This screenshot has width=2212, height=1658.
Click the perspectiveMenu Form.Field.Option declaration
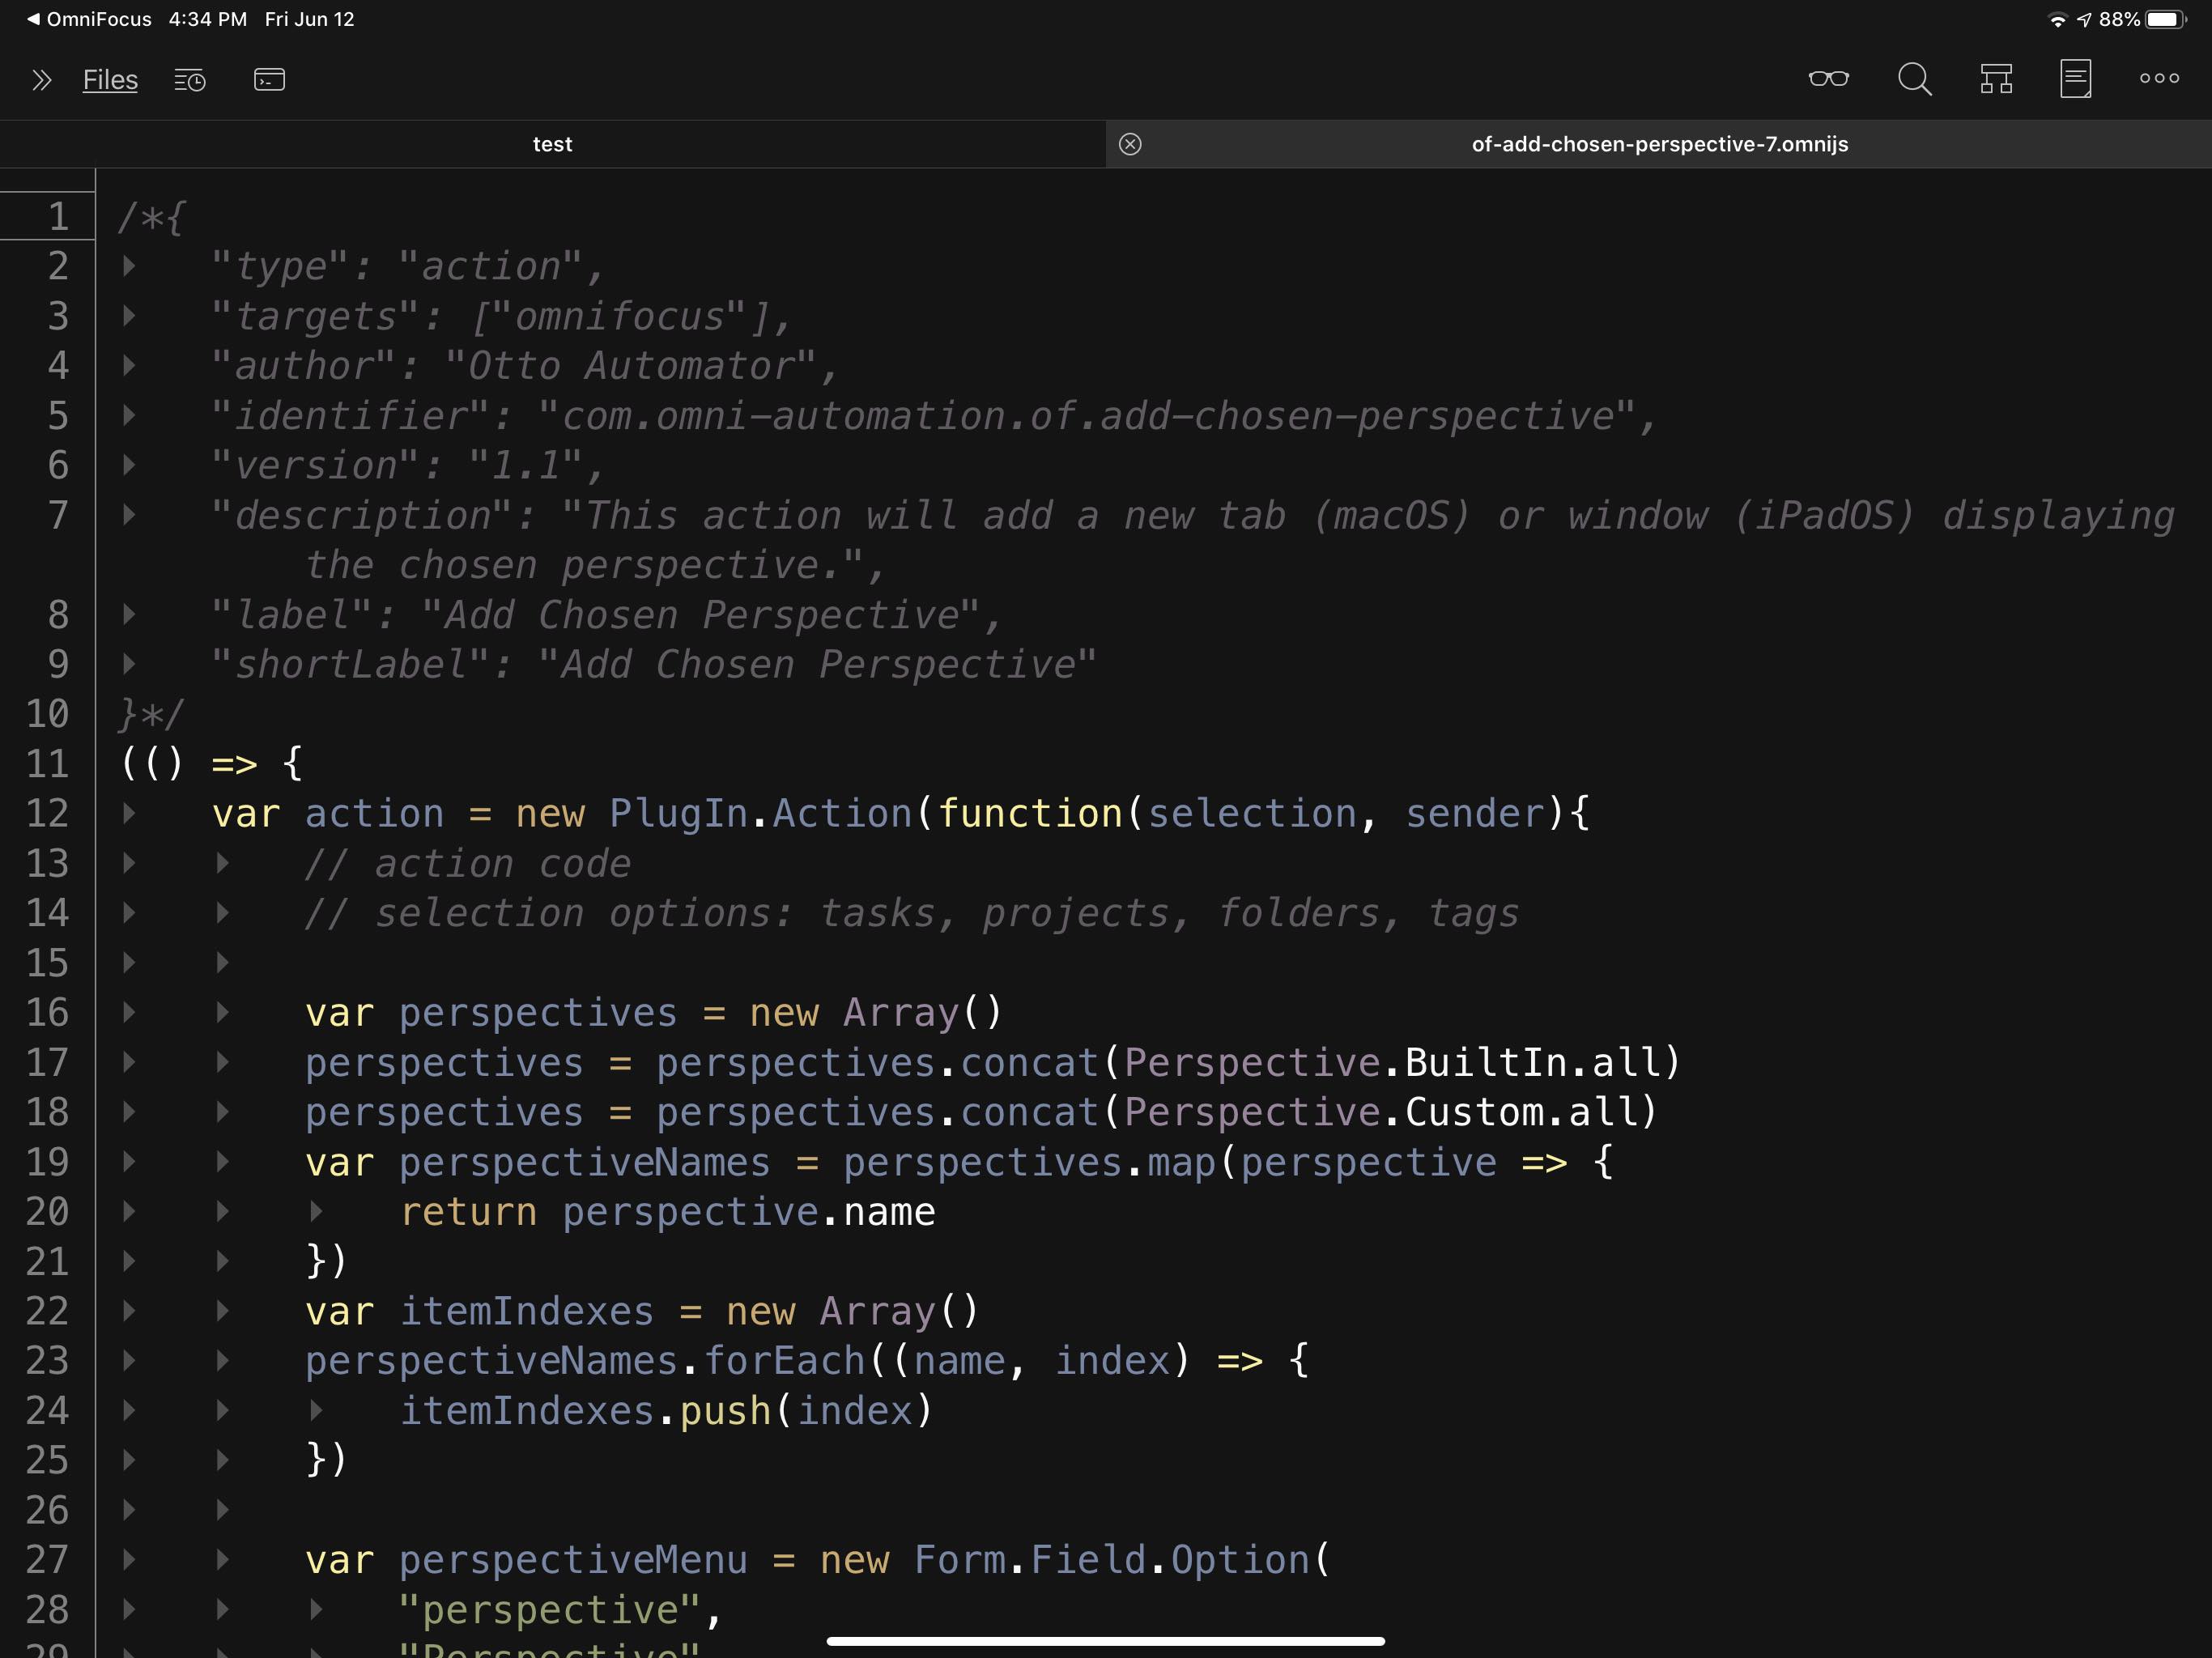pyautogui.click(x=818, y=1560)
